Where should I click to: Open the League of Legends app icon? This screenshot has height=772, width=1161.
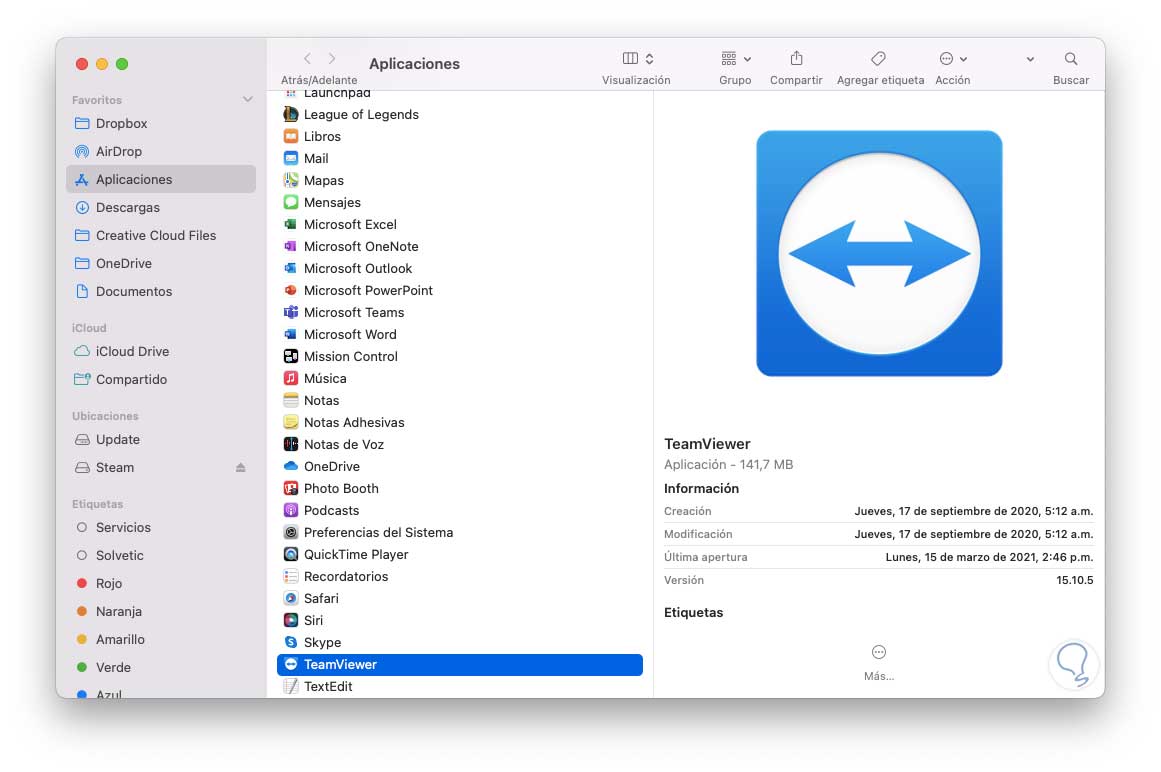tap(291, 114)
